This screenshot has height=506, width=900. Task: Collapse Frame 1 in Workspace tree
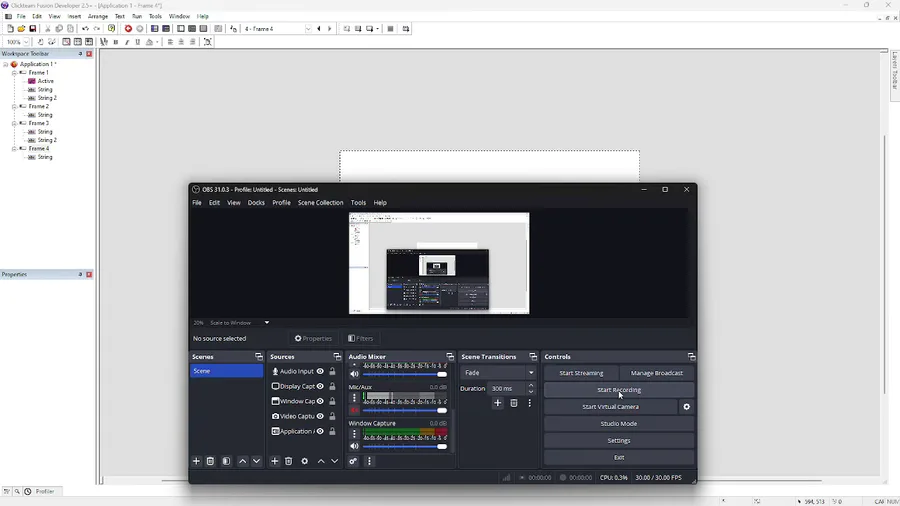(x=14, y=73)
